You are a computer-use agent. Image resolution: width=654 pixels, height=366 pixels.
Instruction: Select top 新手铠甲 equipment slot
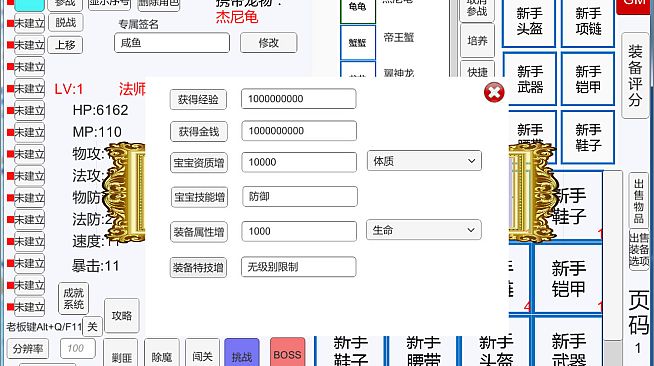pos(588,79)
